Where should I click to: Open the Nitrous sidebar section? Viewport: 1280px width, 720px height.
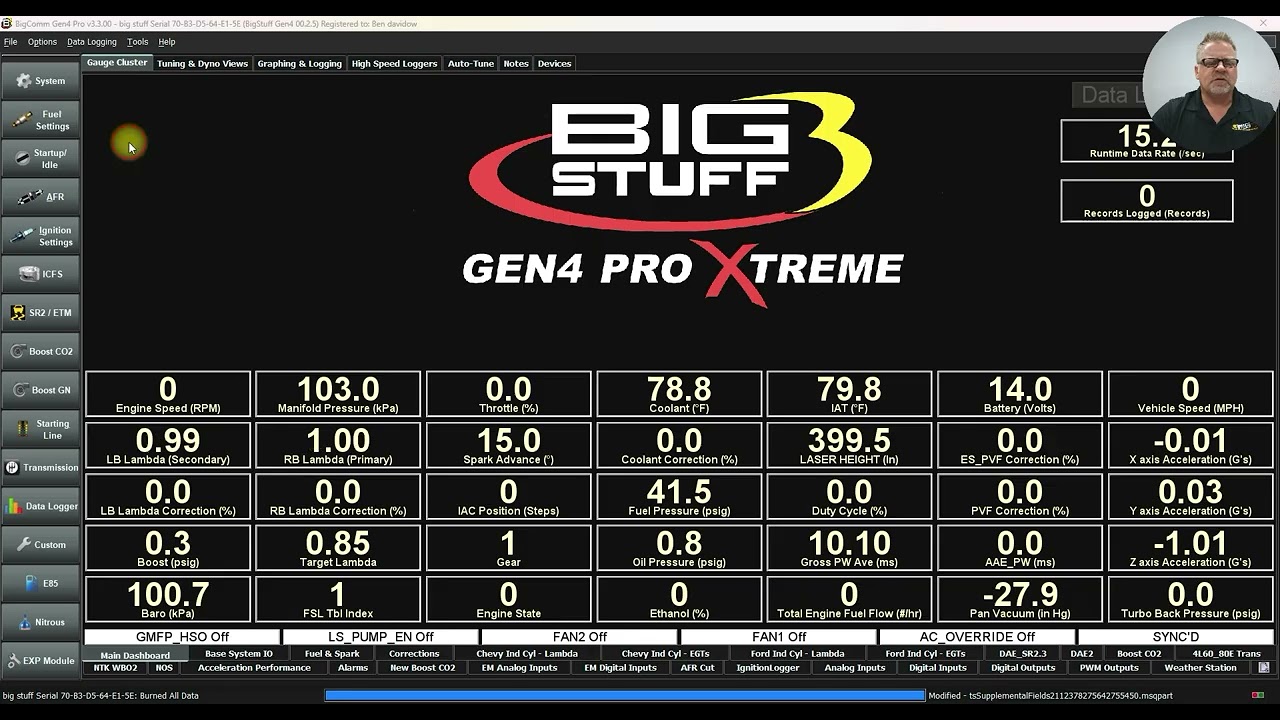[x=41, y=622]
